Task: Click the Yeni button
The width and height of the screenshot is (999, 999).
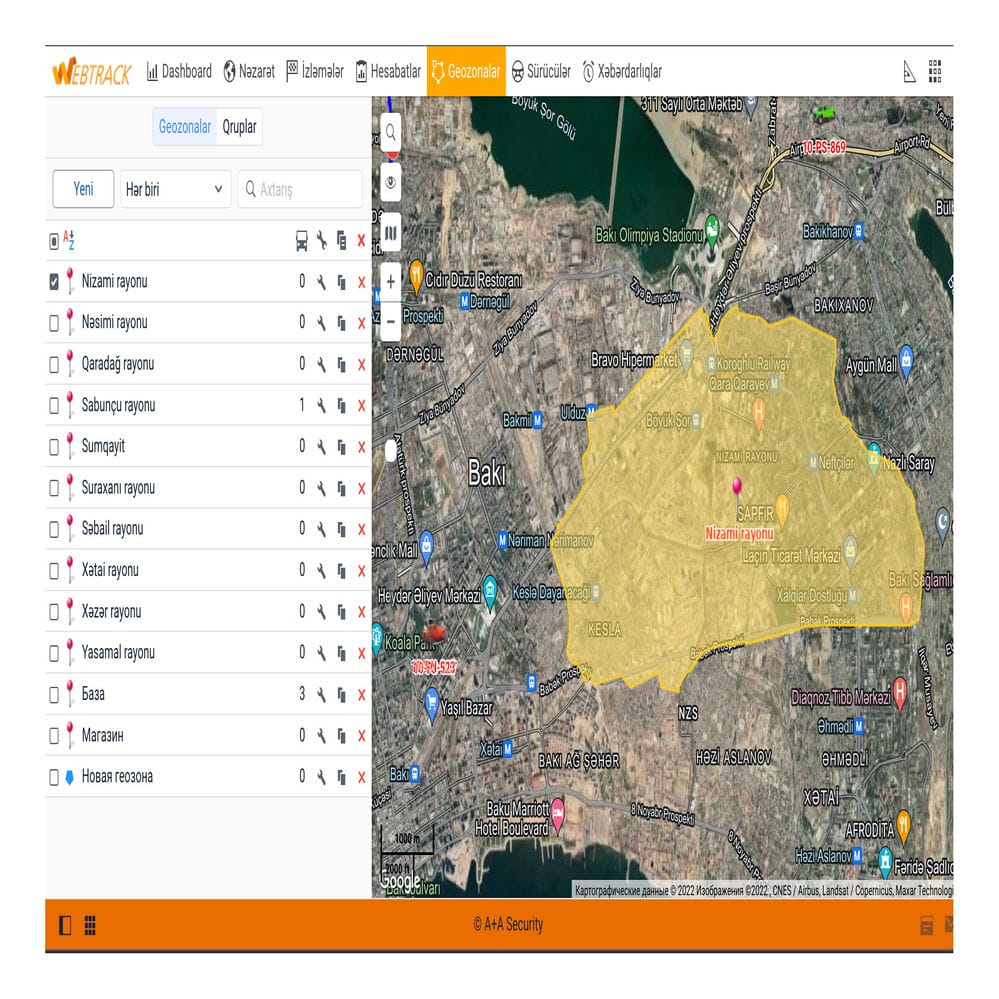Action: (x=83, y=189)
